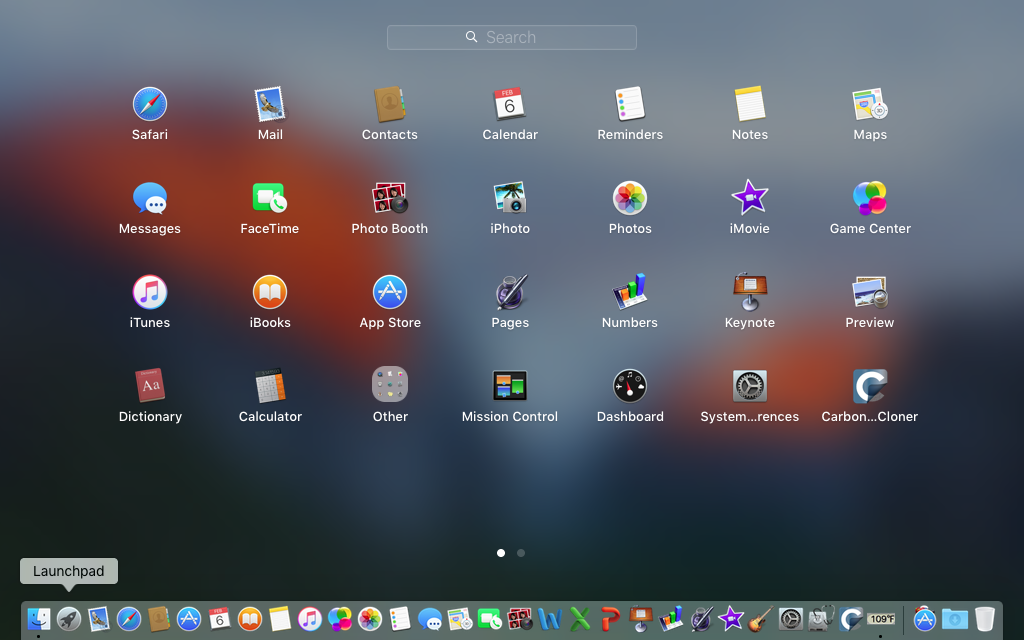Open Safari from the Launchpad grid

(150, 104)
